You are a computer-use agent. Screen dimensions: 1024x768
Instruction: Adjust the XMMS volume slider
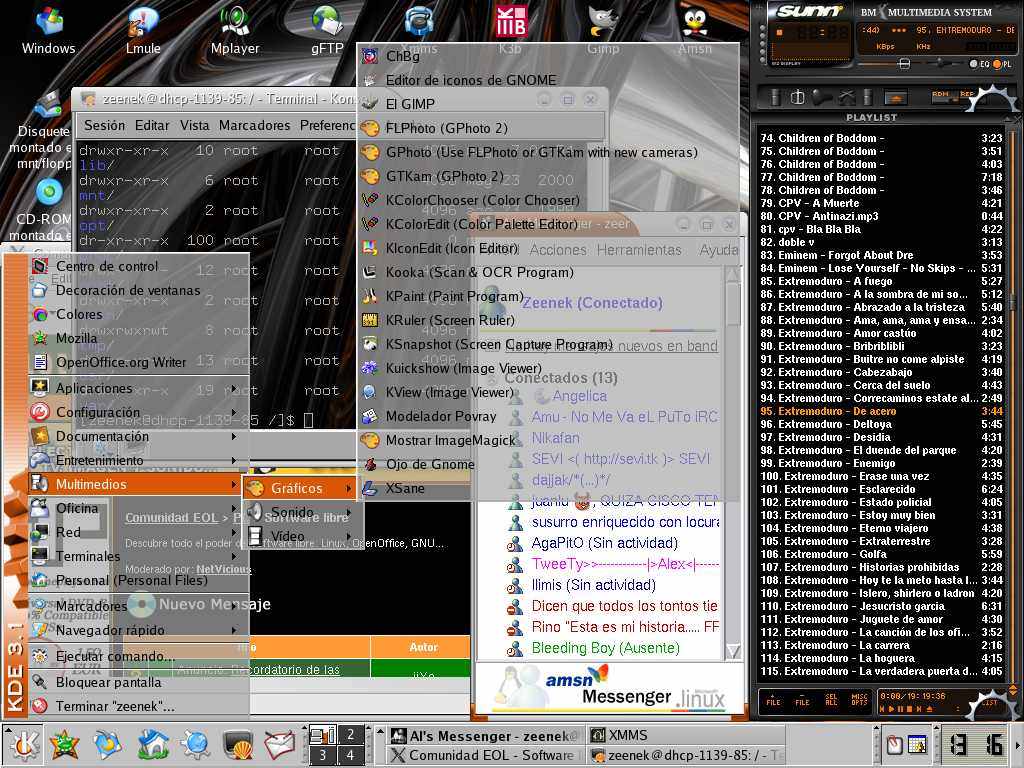click(x=905, y=63)
